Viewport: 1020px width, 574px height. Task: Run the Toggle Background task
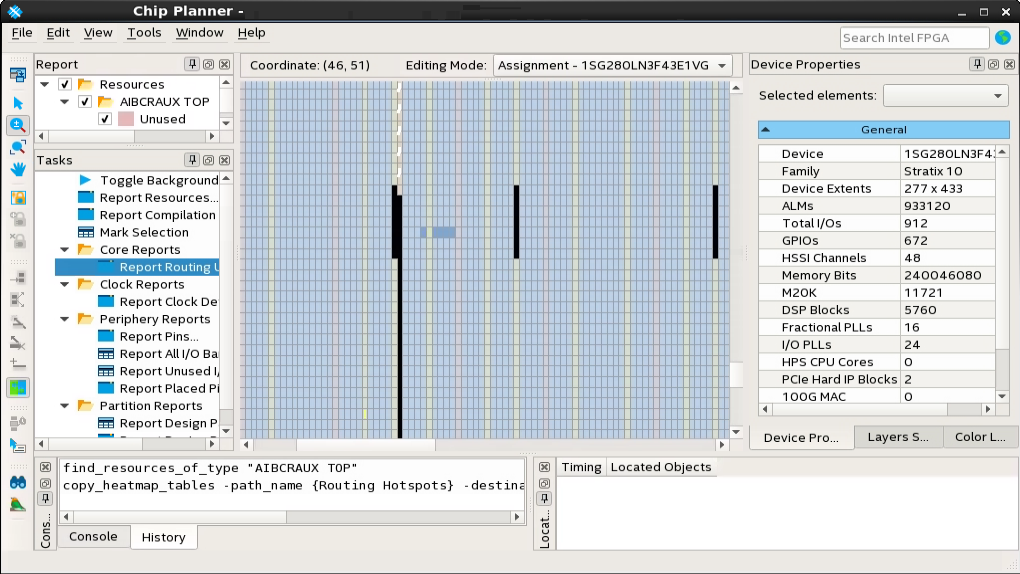tap(159, 180)
